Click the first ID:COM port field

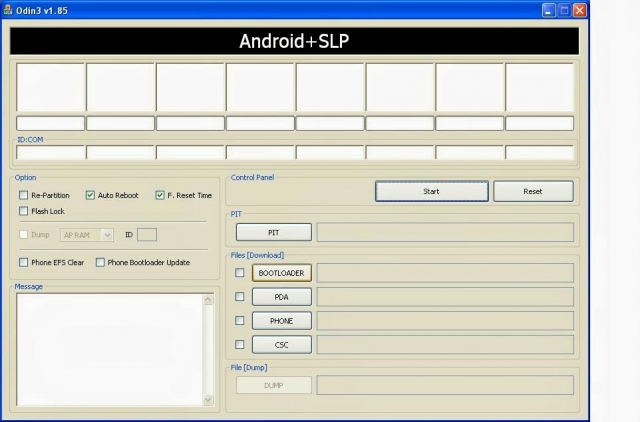tap(50, 153)
